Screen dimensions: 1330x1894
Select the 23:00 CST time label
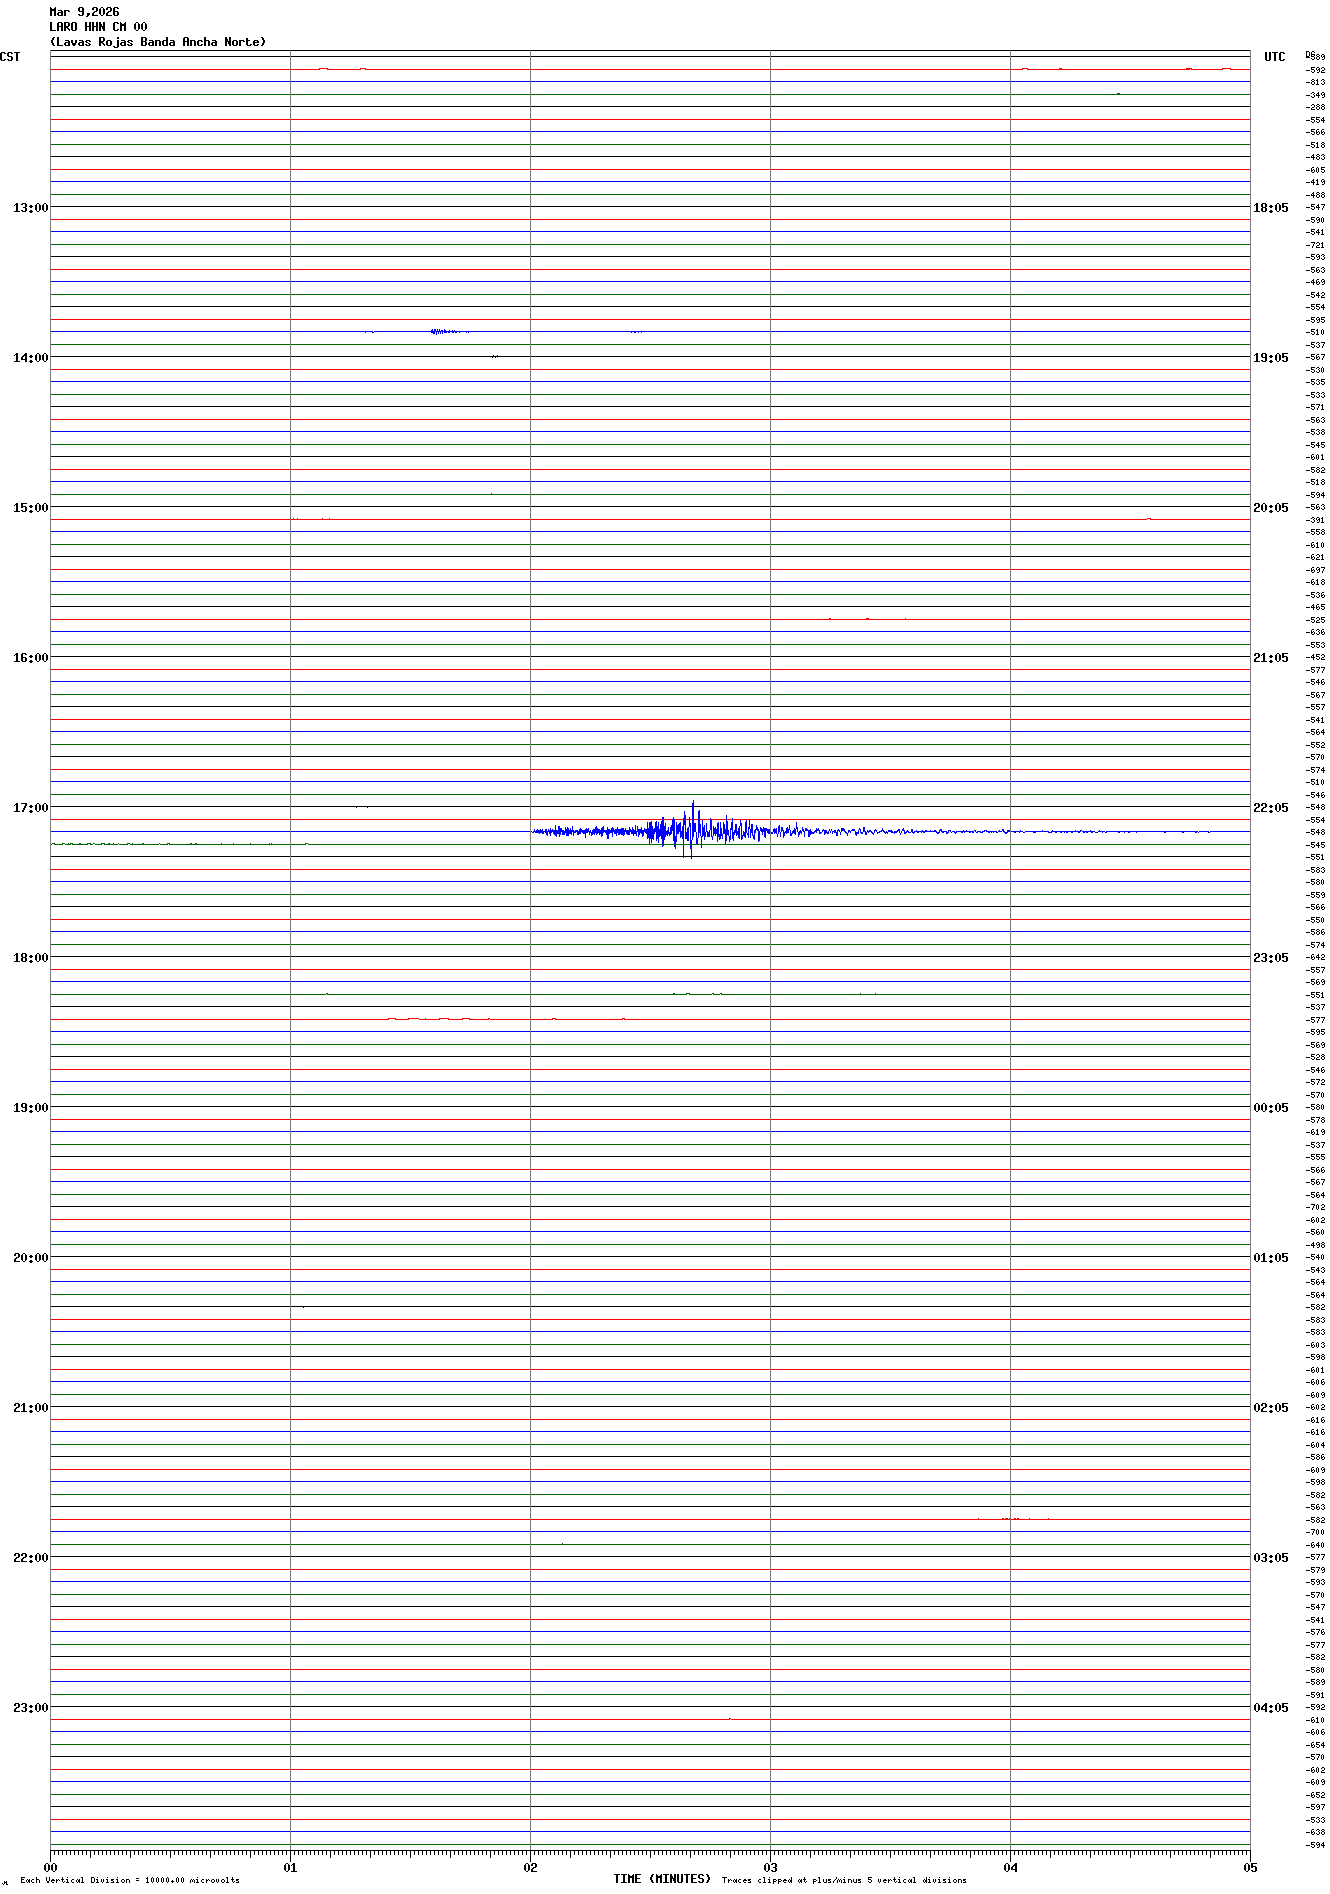[x=30, y=1708]
